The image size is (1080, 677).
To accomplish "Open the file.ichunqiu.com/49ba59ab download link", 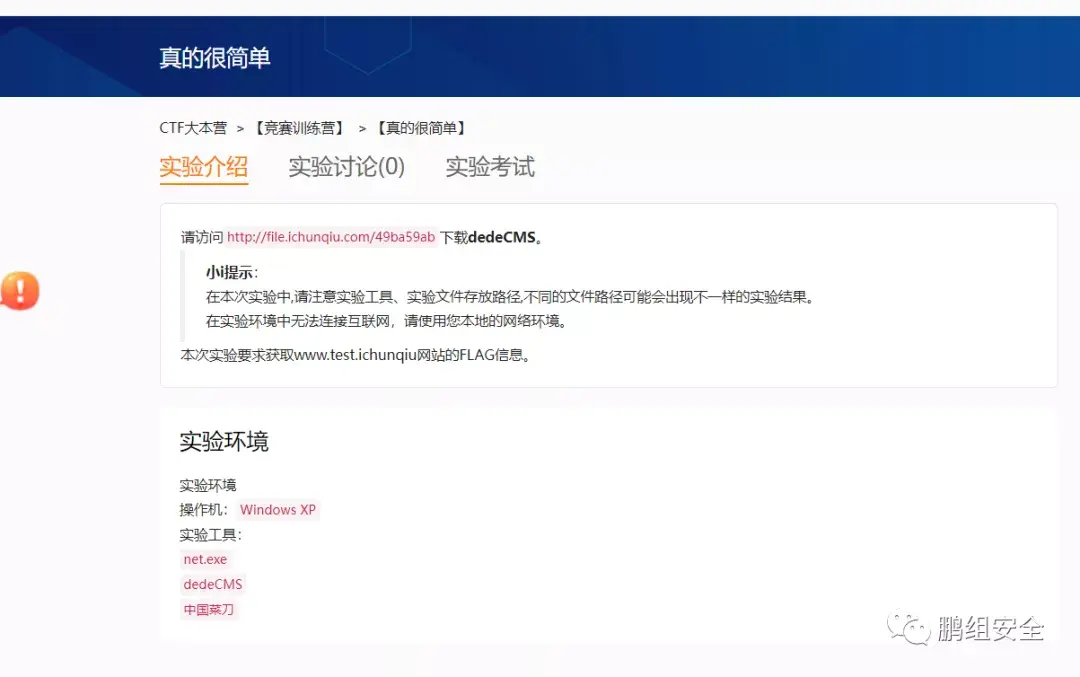I will click(331, 237).
